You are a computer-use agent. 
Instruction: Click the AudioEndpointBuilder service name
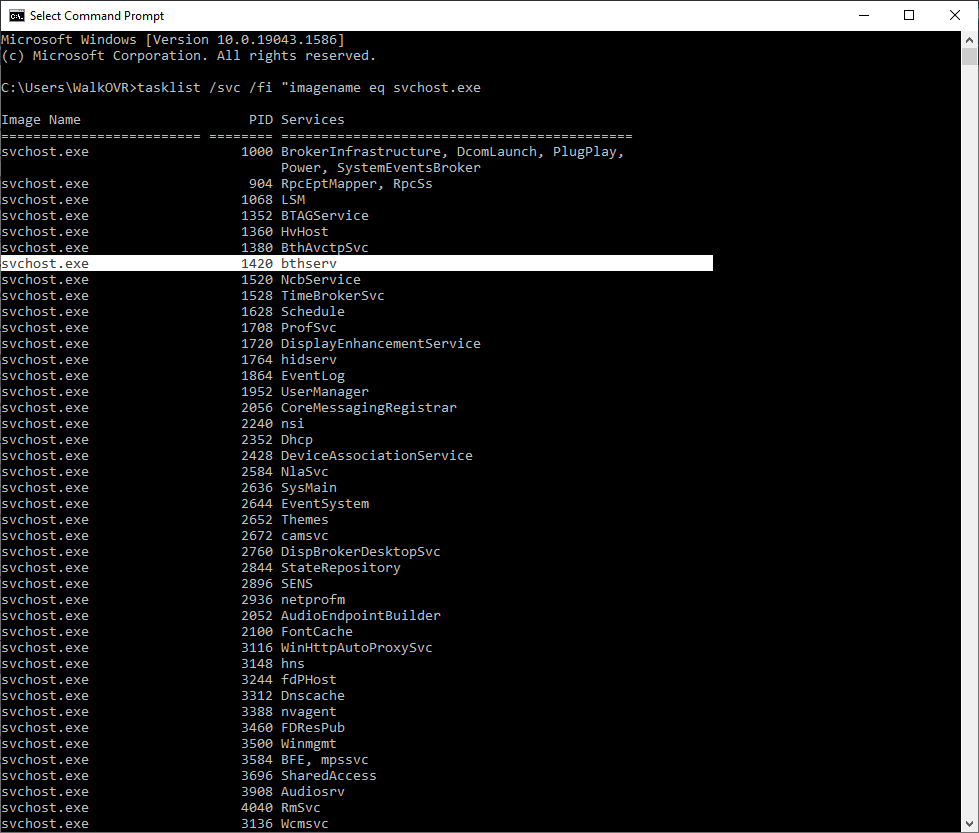pyautogui.click(x=360, y=616)
